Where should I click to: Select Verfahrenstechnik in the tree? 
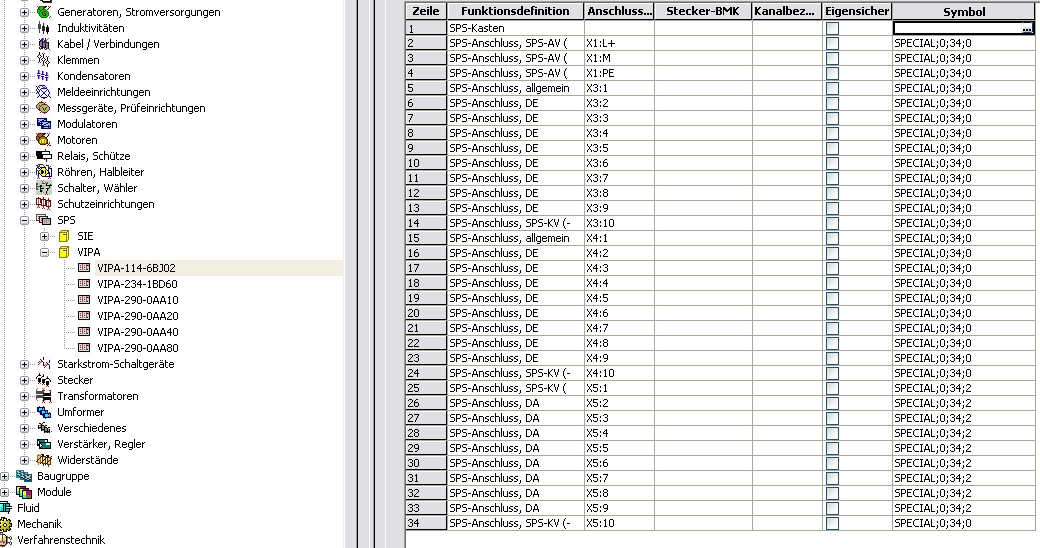pos(61,540)
